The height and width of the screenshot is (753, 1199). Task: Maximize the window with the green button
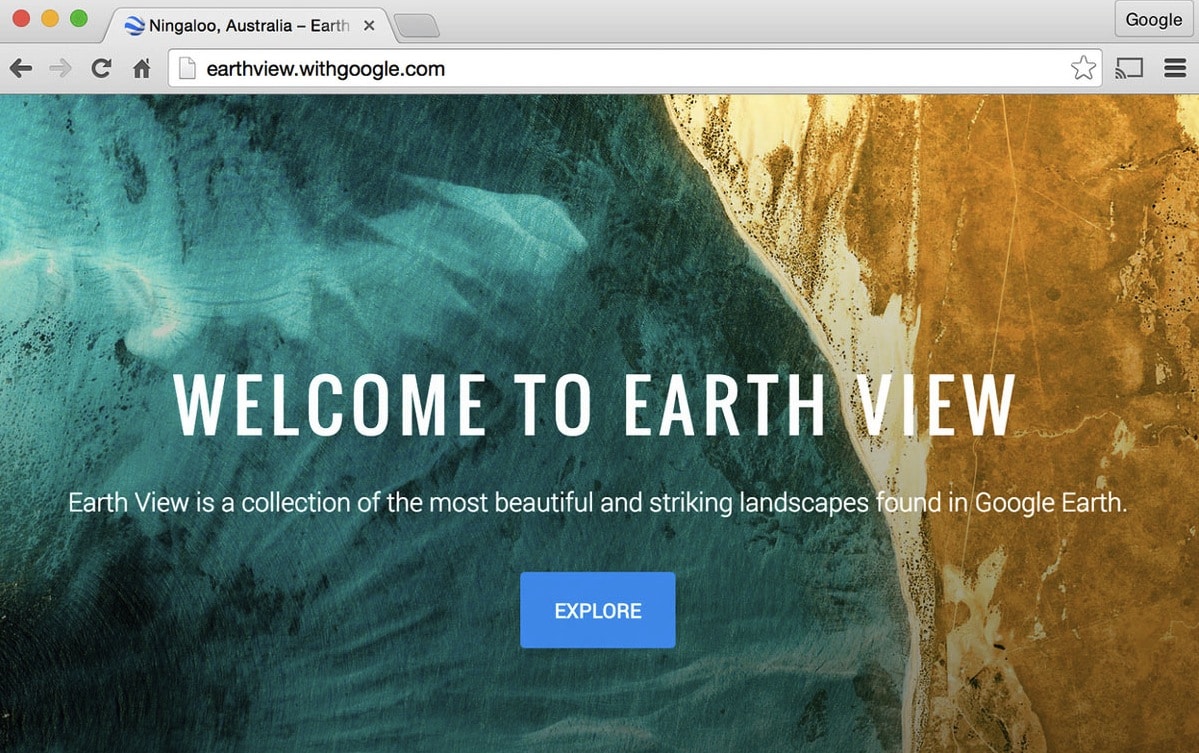(x=79, y=18)
